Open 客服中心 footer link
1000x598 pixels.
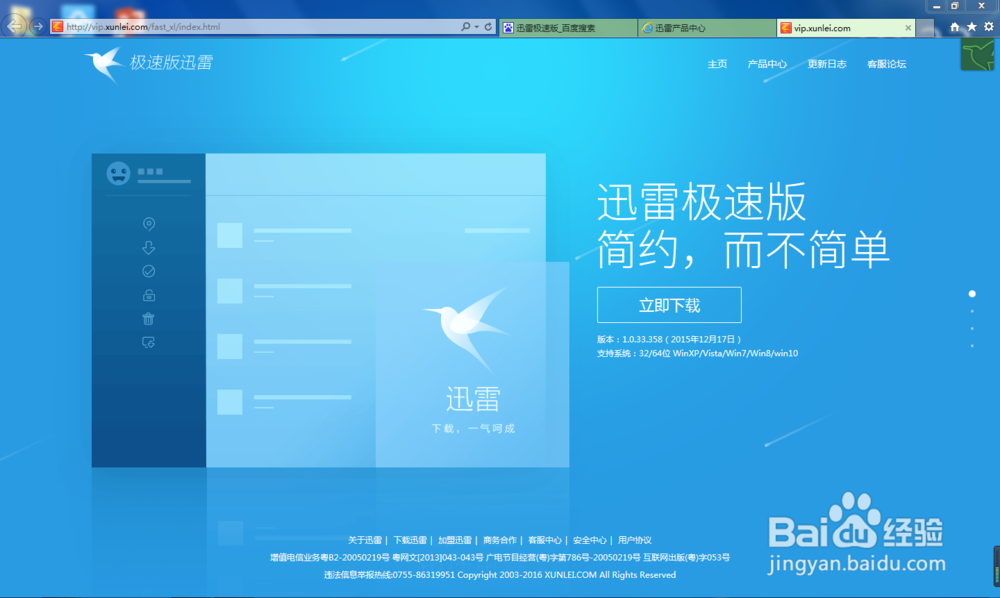pyautogui.click(x=545, y=540)
